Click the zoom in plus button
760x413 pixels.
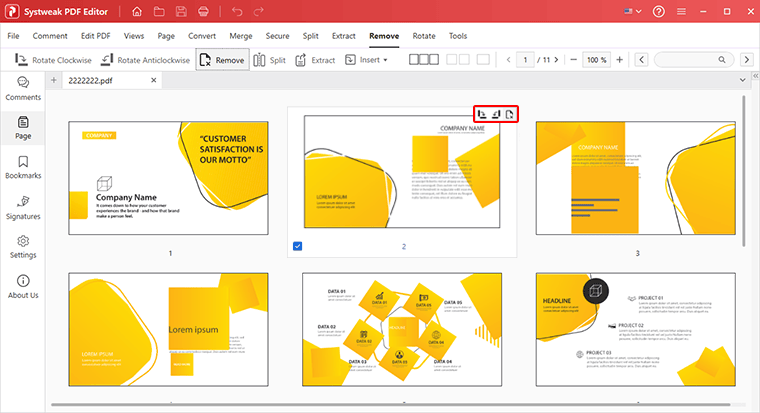click(620, 60)
